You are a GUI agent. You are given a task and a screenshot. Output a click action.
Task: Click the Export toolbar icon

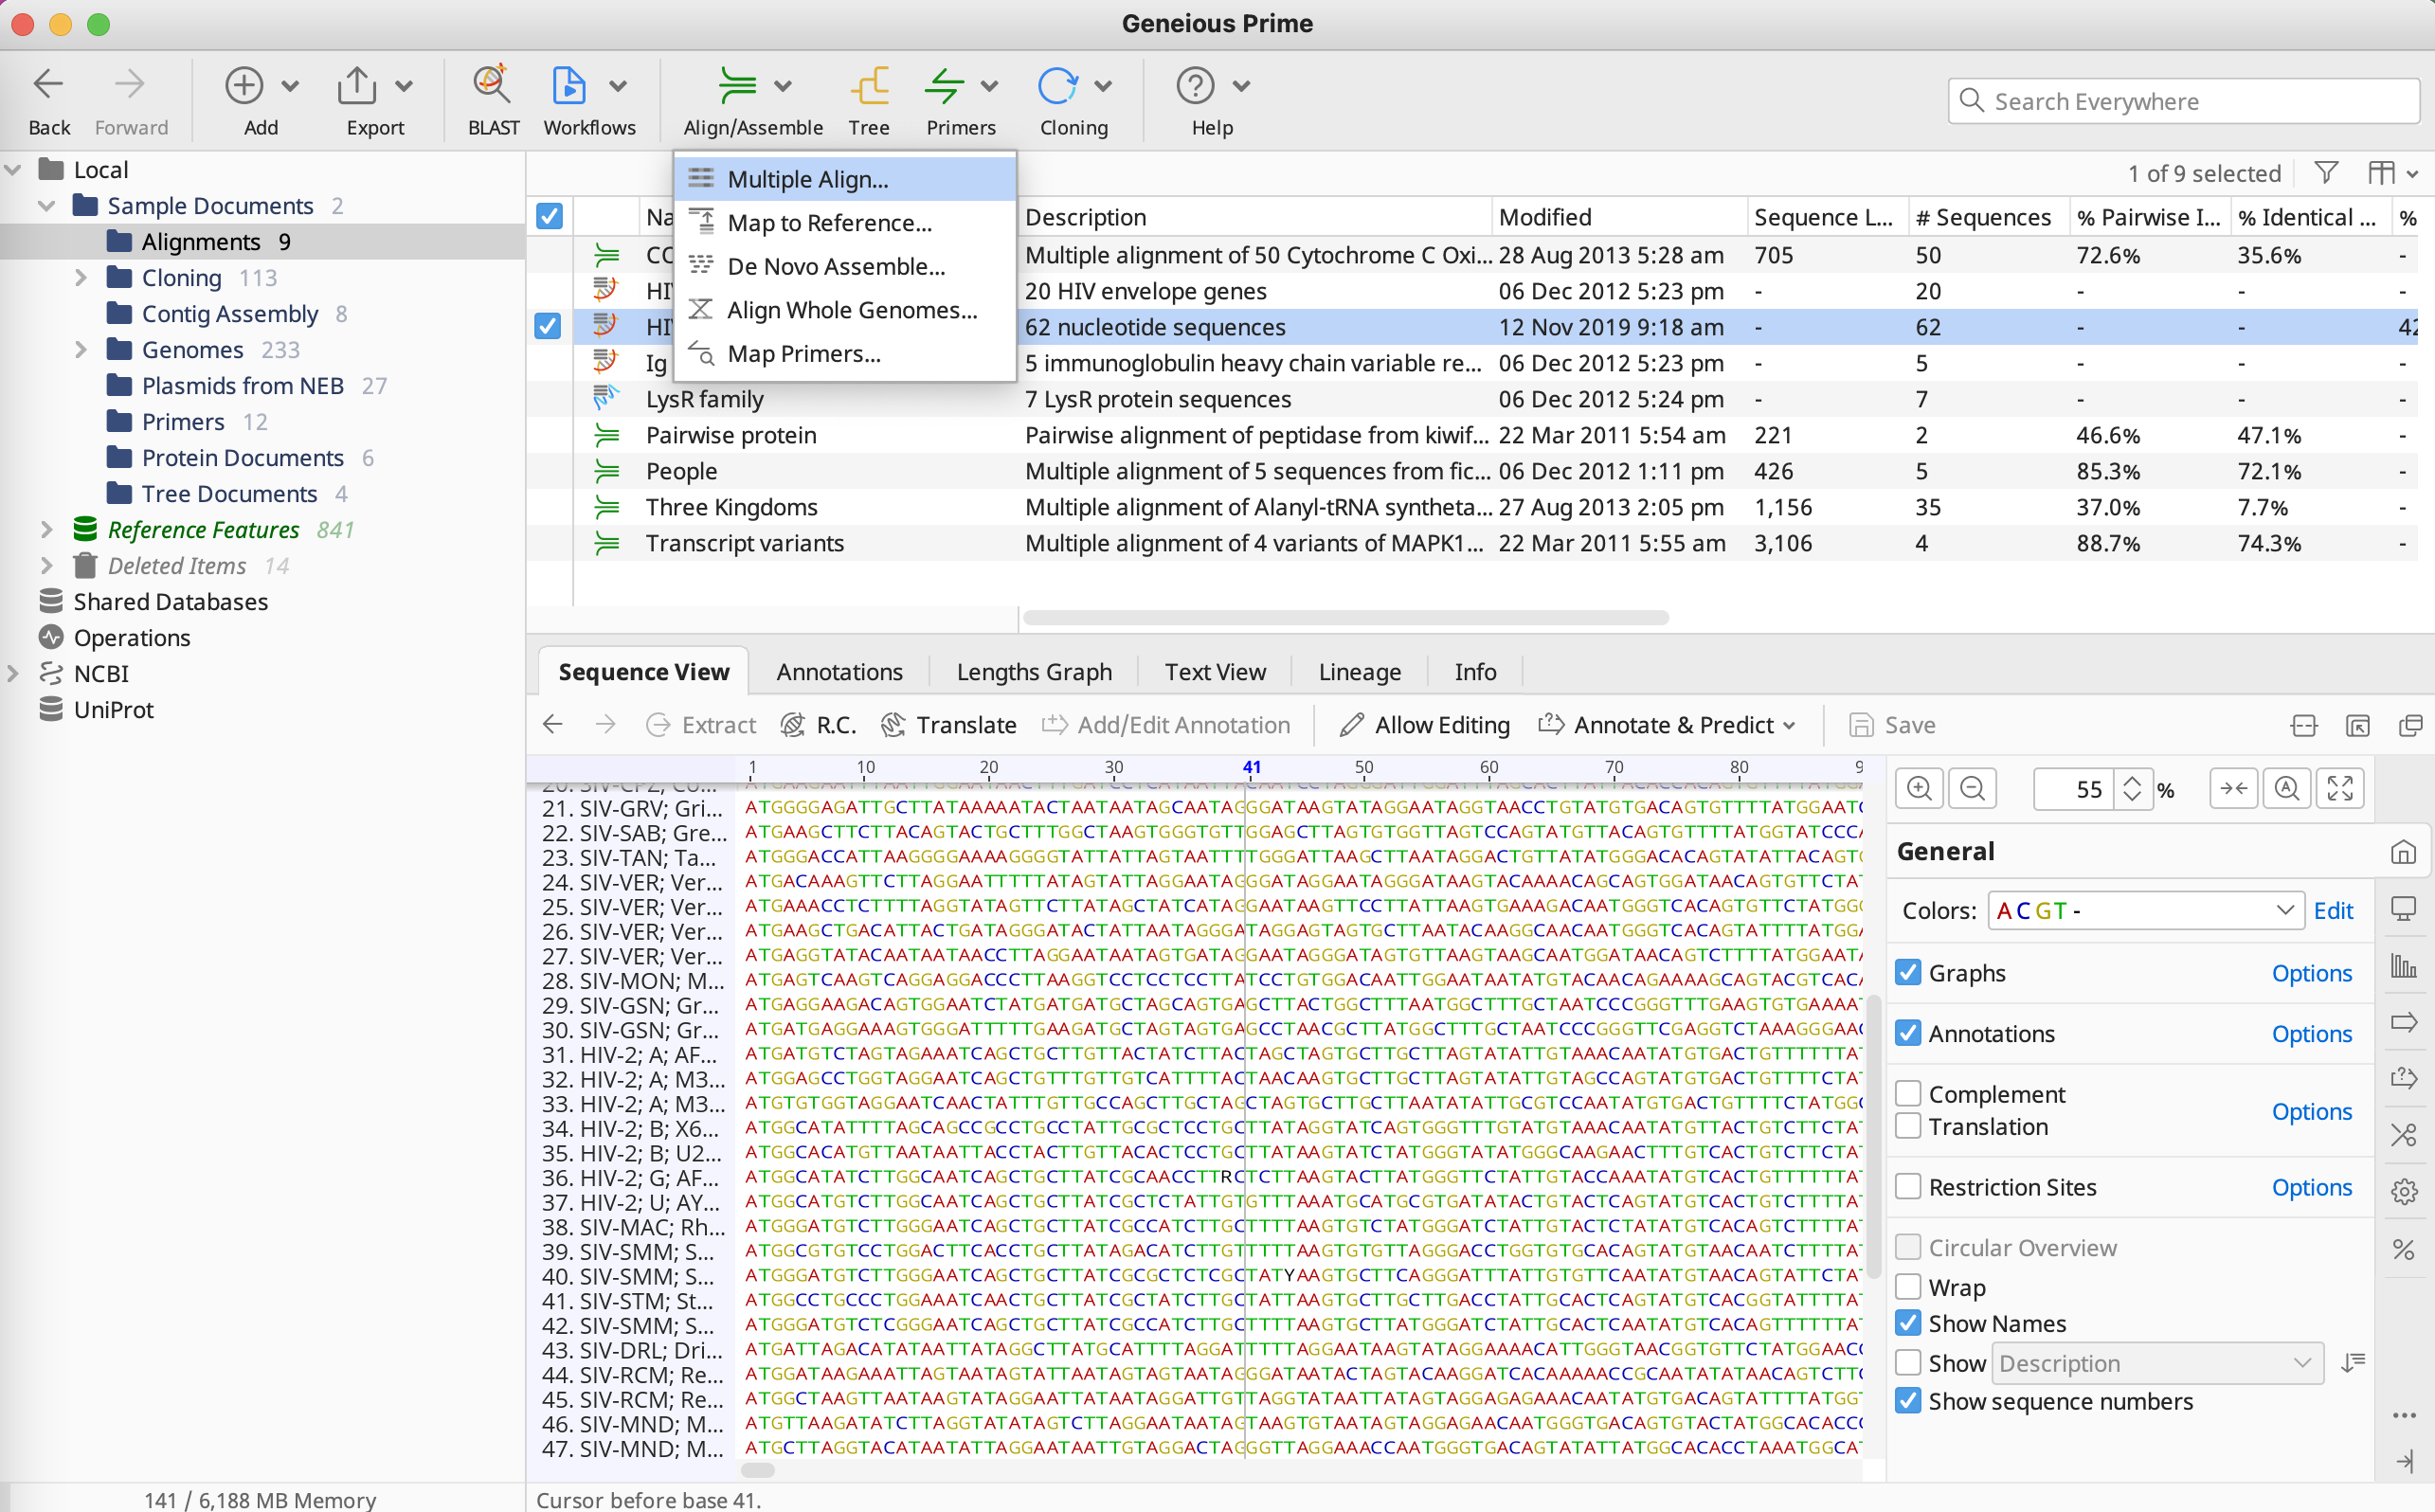pyautogui.click(x=357, y=87)
